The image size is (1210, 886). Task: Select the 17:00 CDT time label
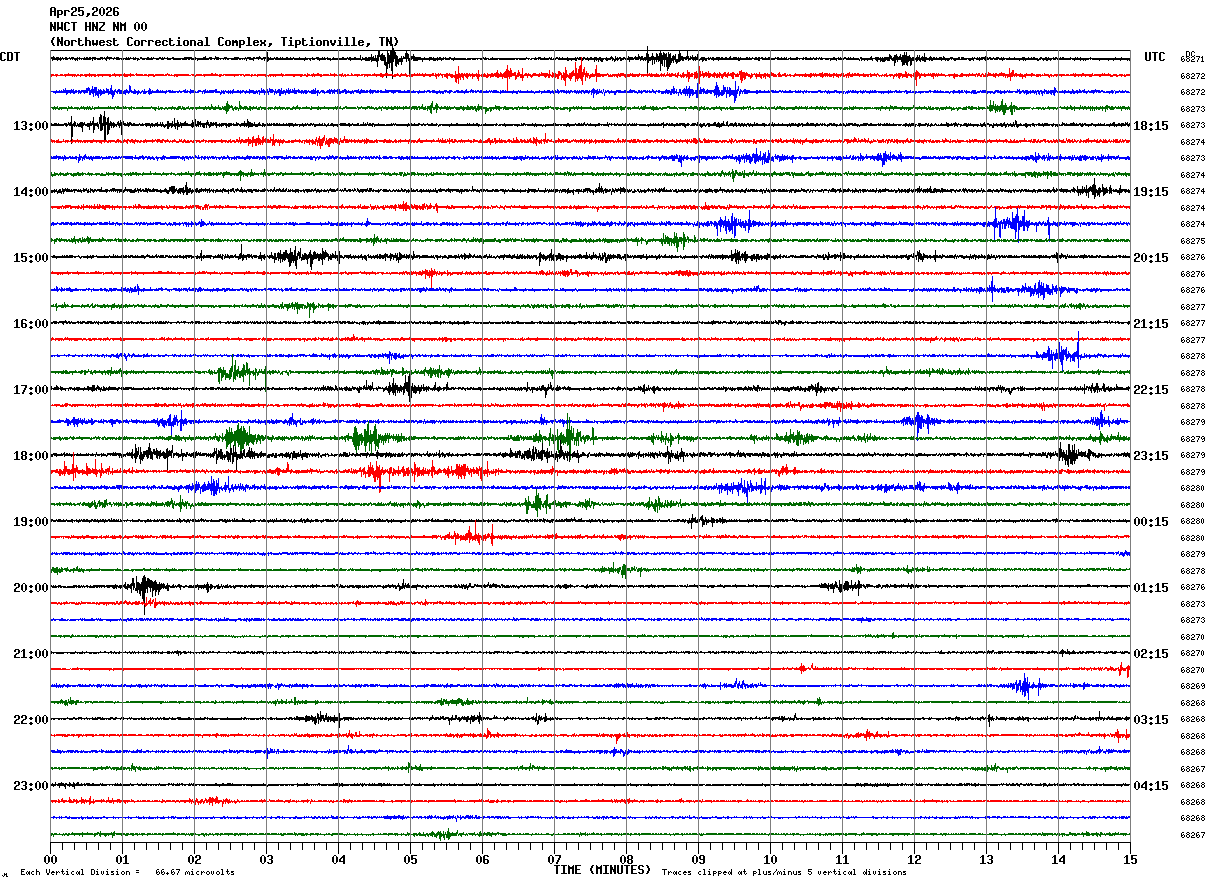(30, 390)
